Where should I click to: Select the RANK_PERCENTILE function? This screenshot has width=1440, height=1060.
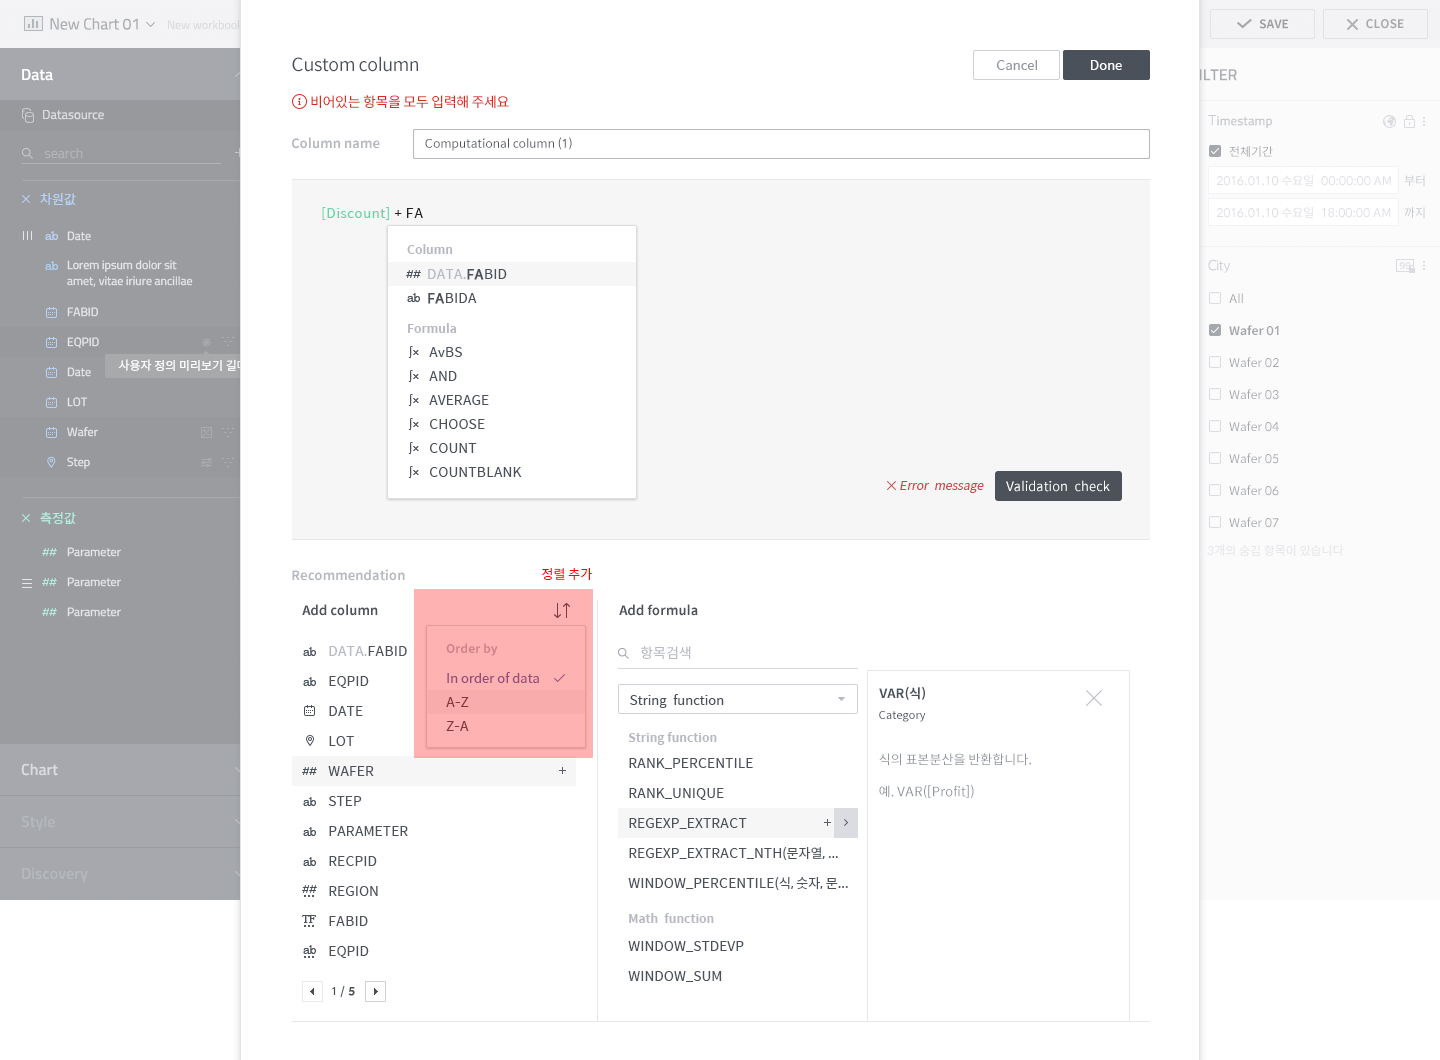738,763
